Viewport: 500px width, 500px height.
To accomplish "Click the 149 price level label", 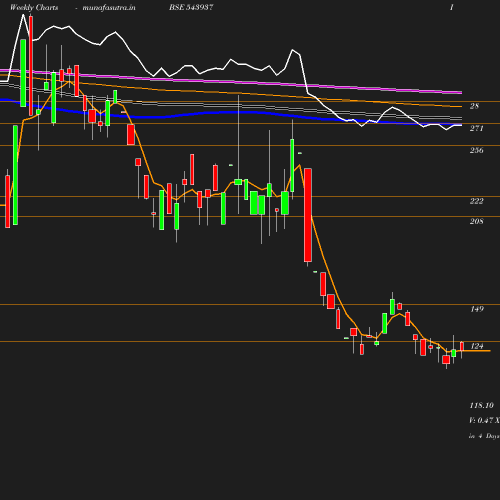I will coord(477,309).
